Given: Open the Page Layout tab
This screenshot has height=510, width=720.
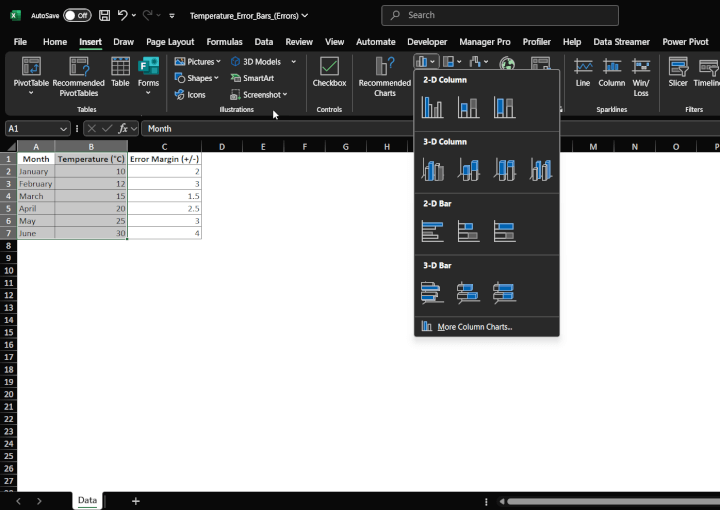Looking at the screenshot, I should [x=170, y=42].
